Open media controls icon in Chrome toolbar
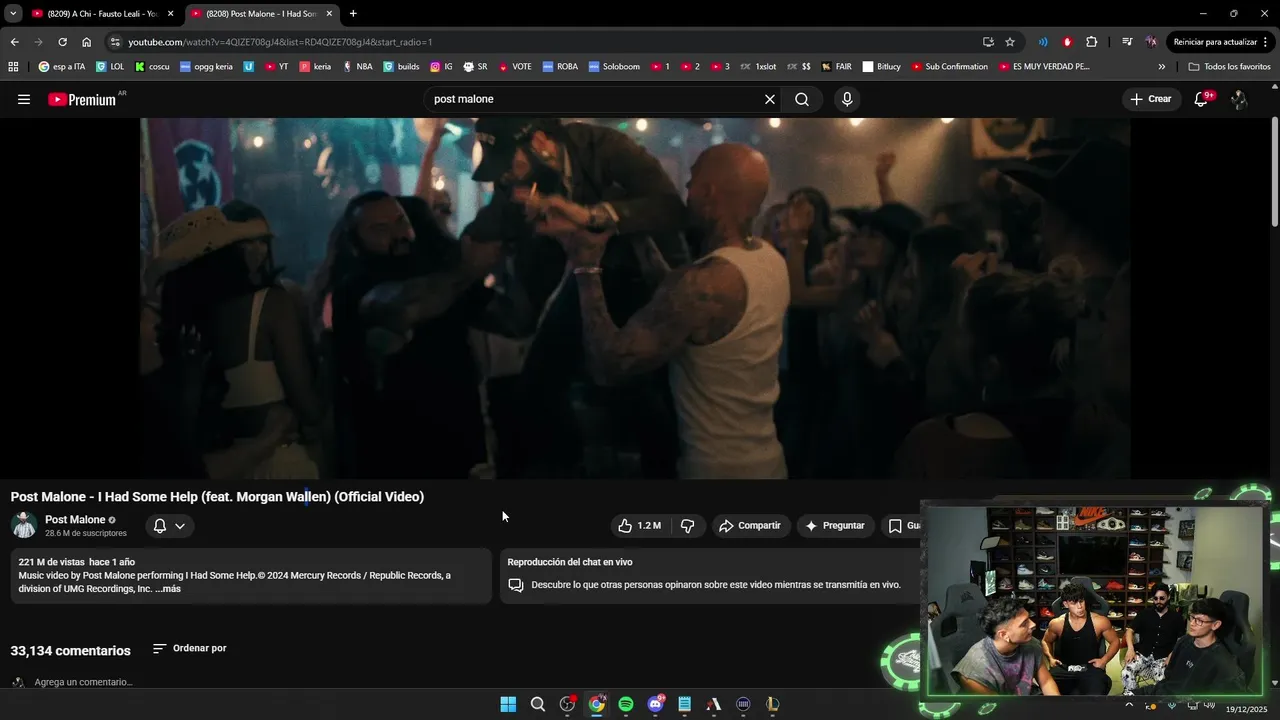The height and width of the screenshot is (720, 1280). click(x=1127, y=42)
